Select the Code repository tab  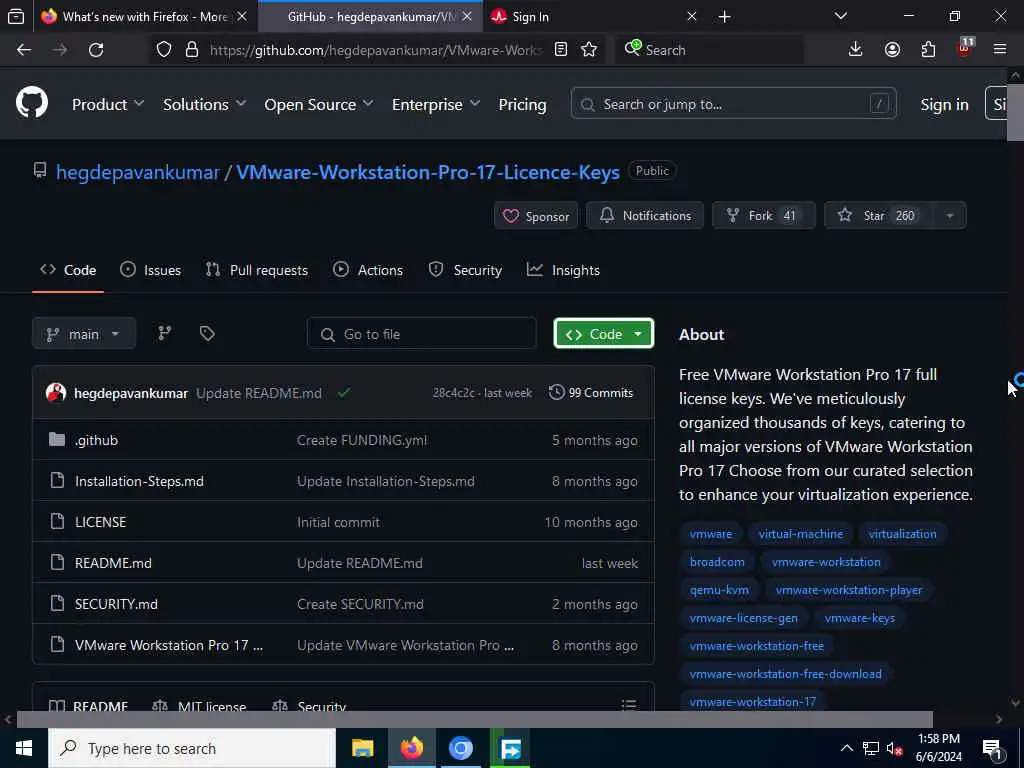(68, 270)
